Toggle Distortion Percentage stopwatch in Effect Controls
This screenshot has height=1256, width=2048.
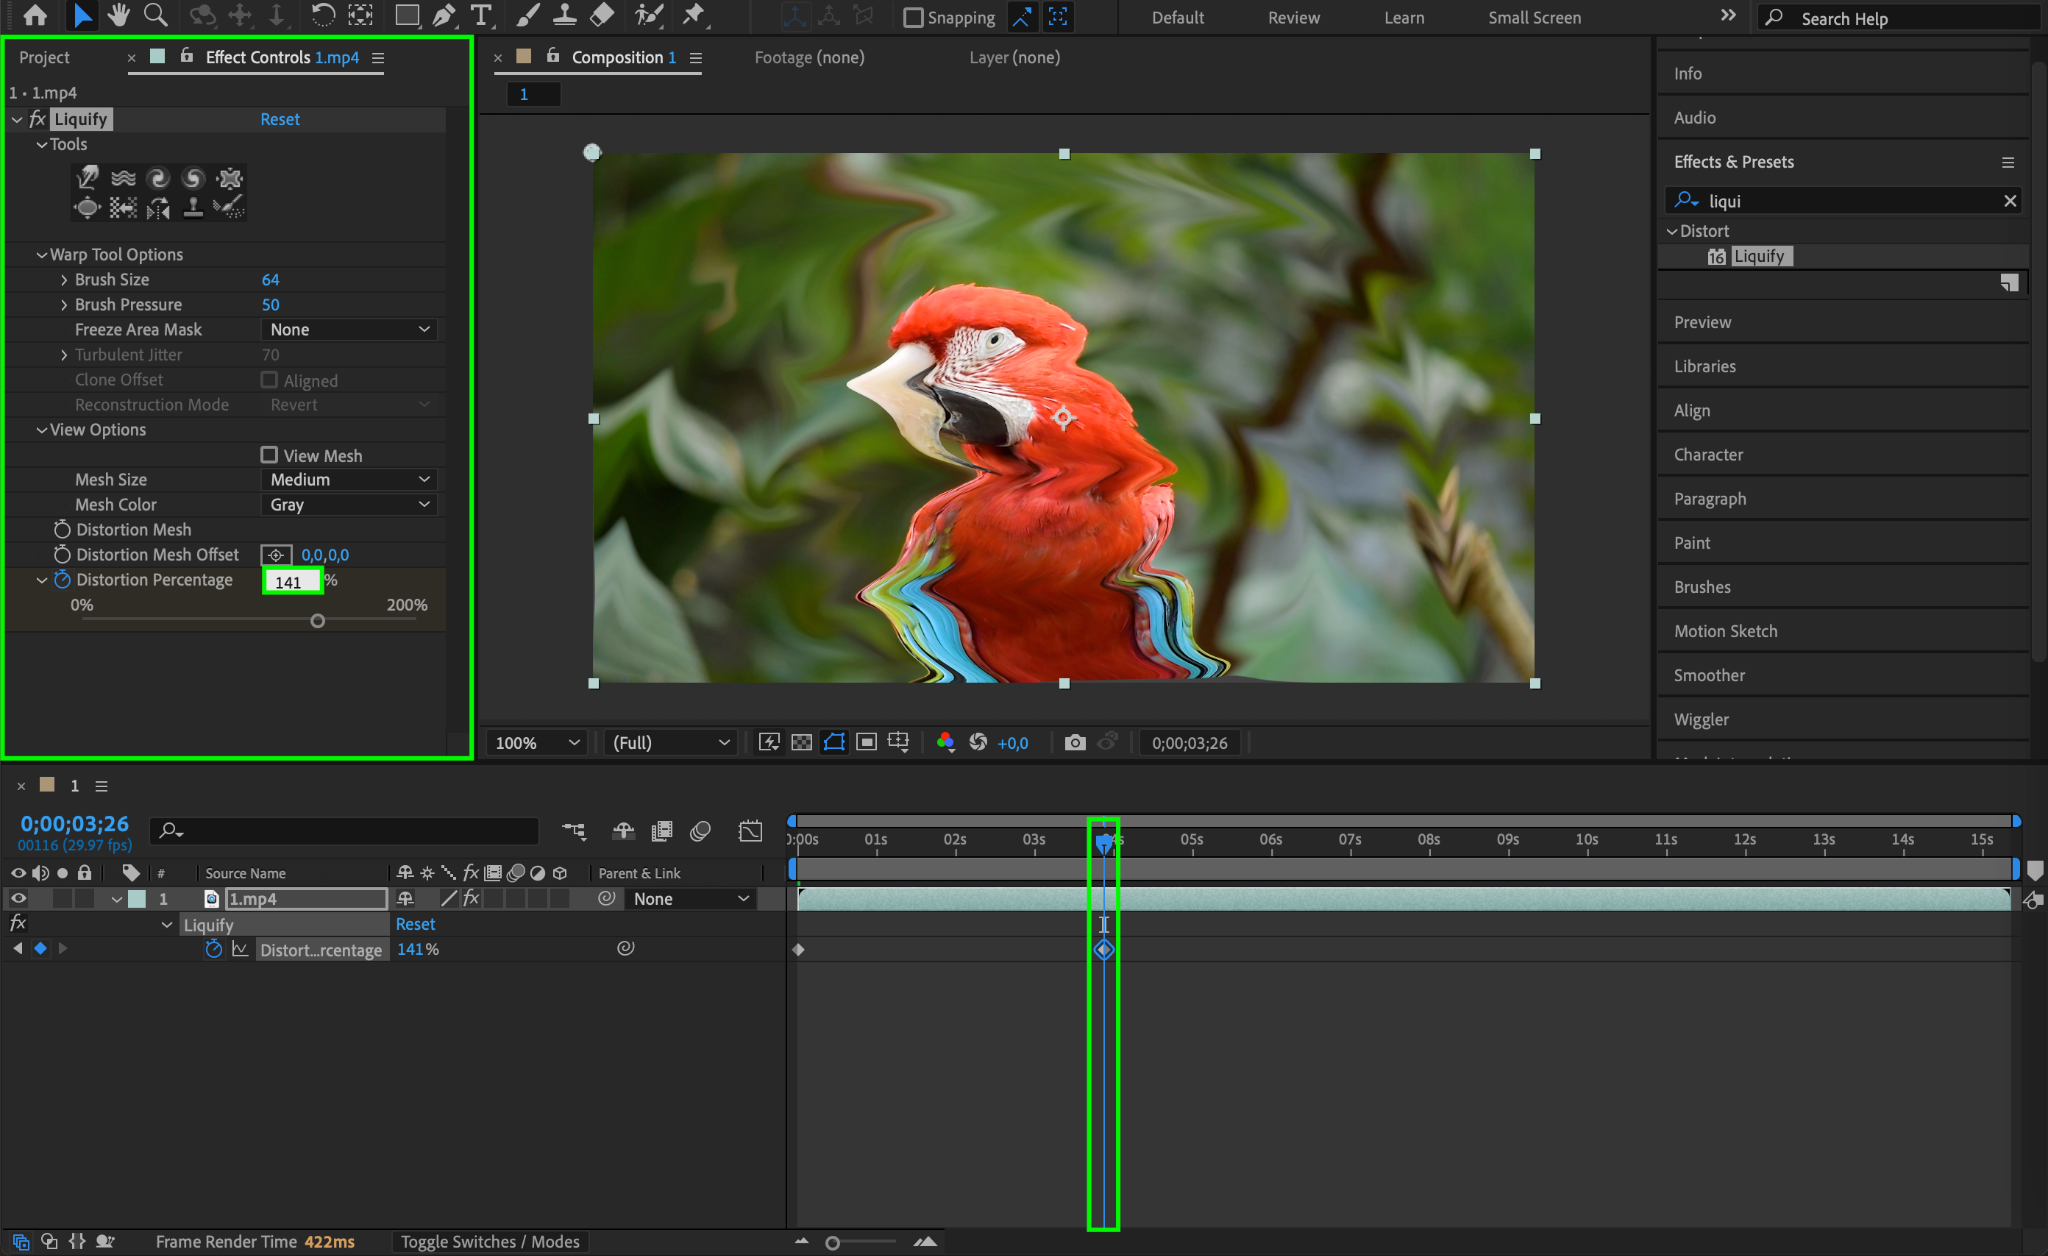click(x=63, y=580)
